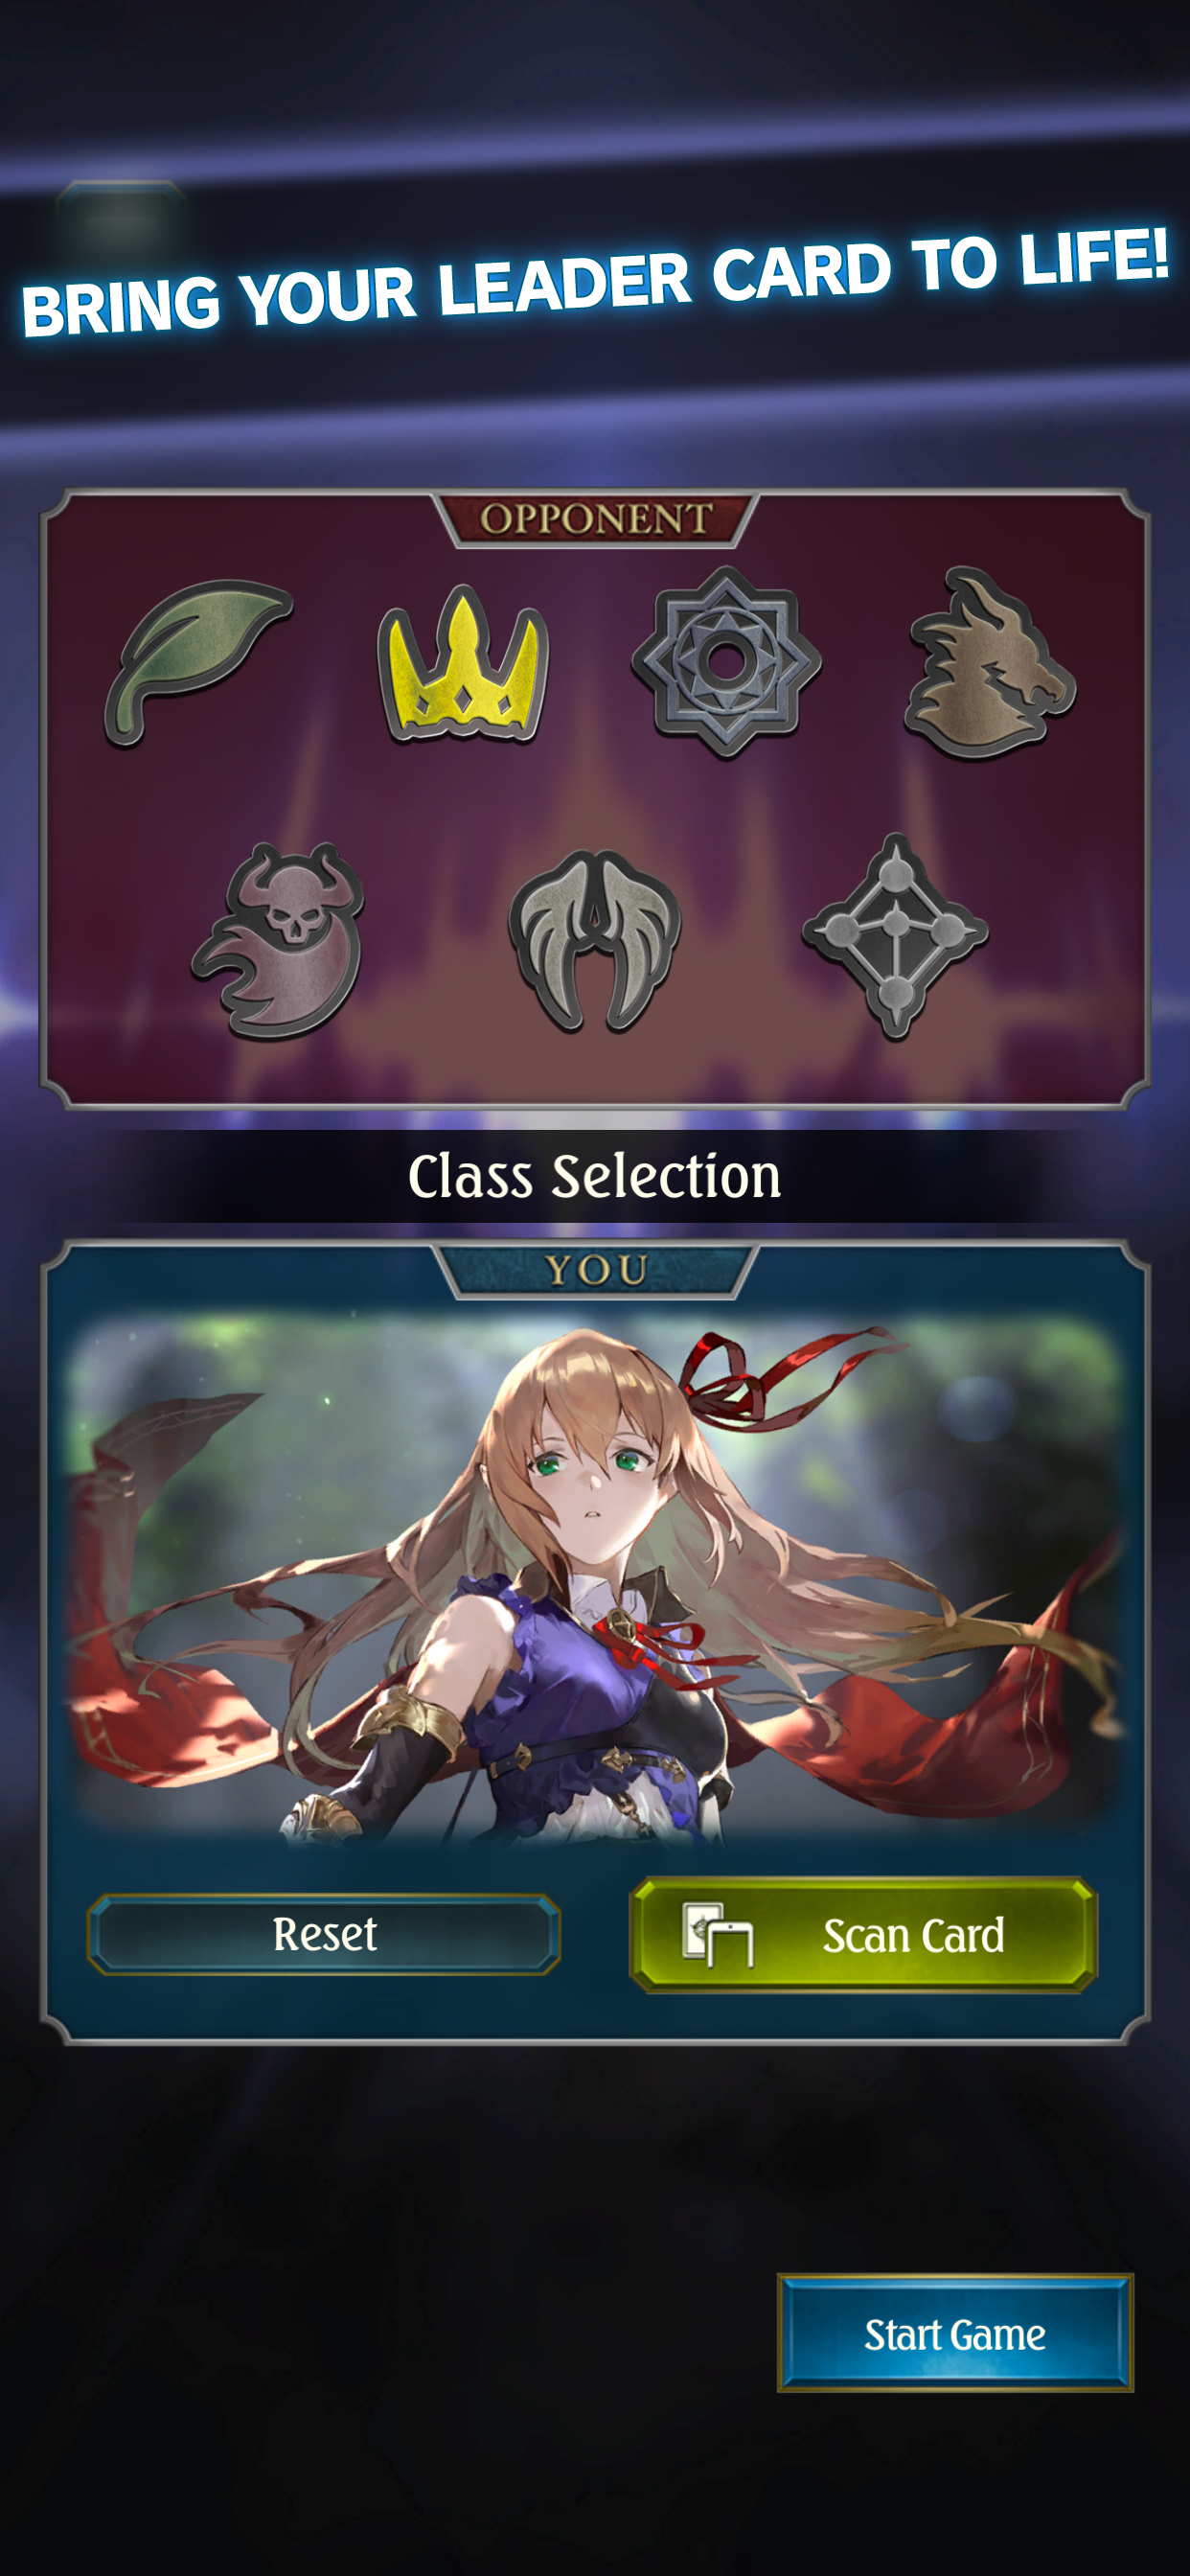1190x2576 pixels.
Task: Tap the card scan icon on Scan Card
Action: coord(717,1935)
